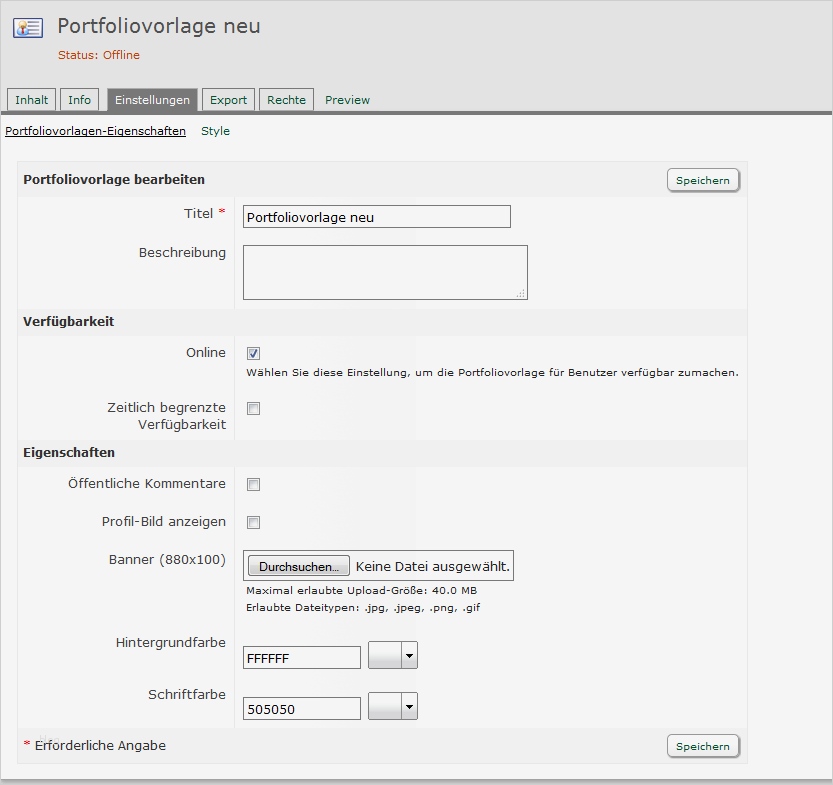The height and width of the screenshot is (785, 833).
Task: Check the Öffentliche Kommentare checkbox
Action: pyautogui.click(x=253, y=484)
